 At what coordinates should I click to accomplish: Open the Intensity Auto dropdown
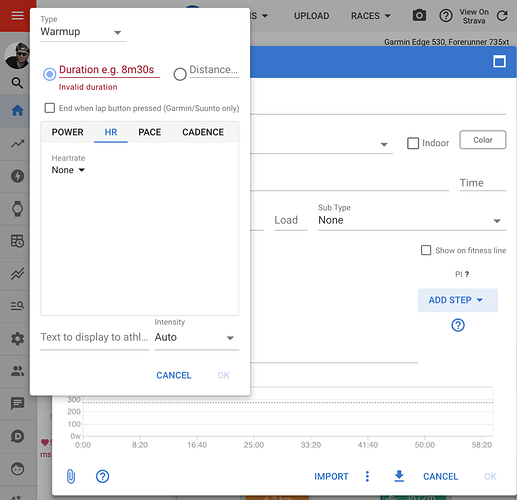(x=197, y=337)
